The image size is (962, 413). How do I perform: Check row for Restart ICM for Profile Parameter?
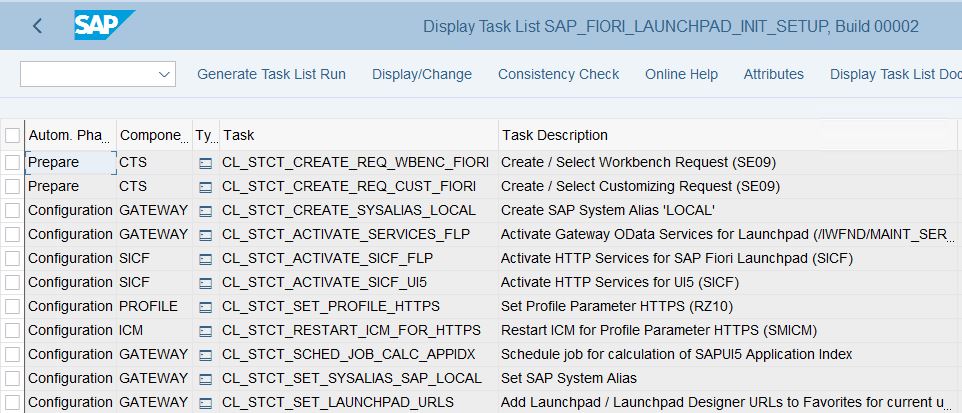[x=12, y=330]
